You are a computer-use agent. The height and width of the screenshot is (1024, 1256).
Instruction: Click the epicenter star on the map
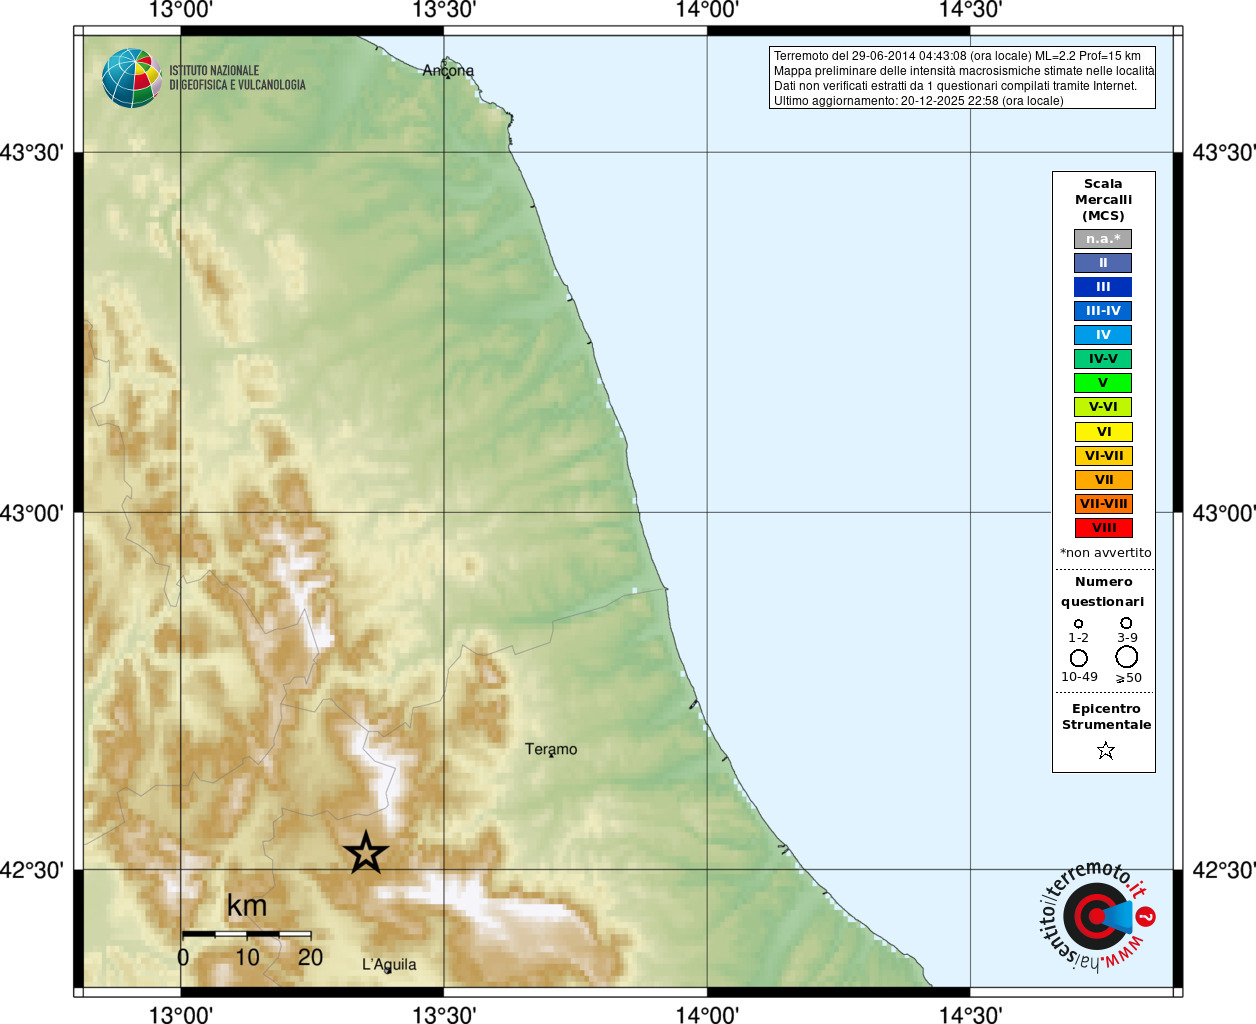click(366, 853)
